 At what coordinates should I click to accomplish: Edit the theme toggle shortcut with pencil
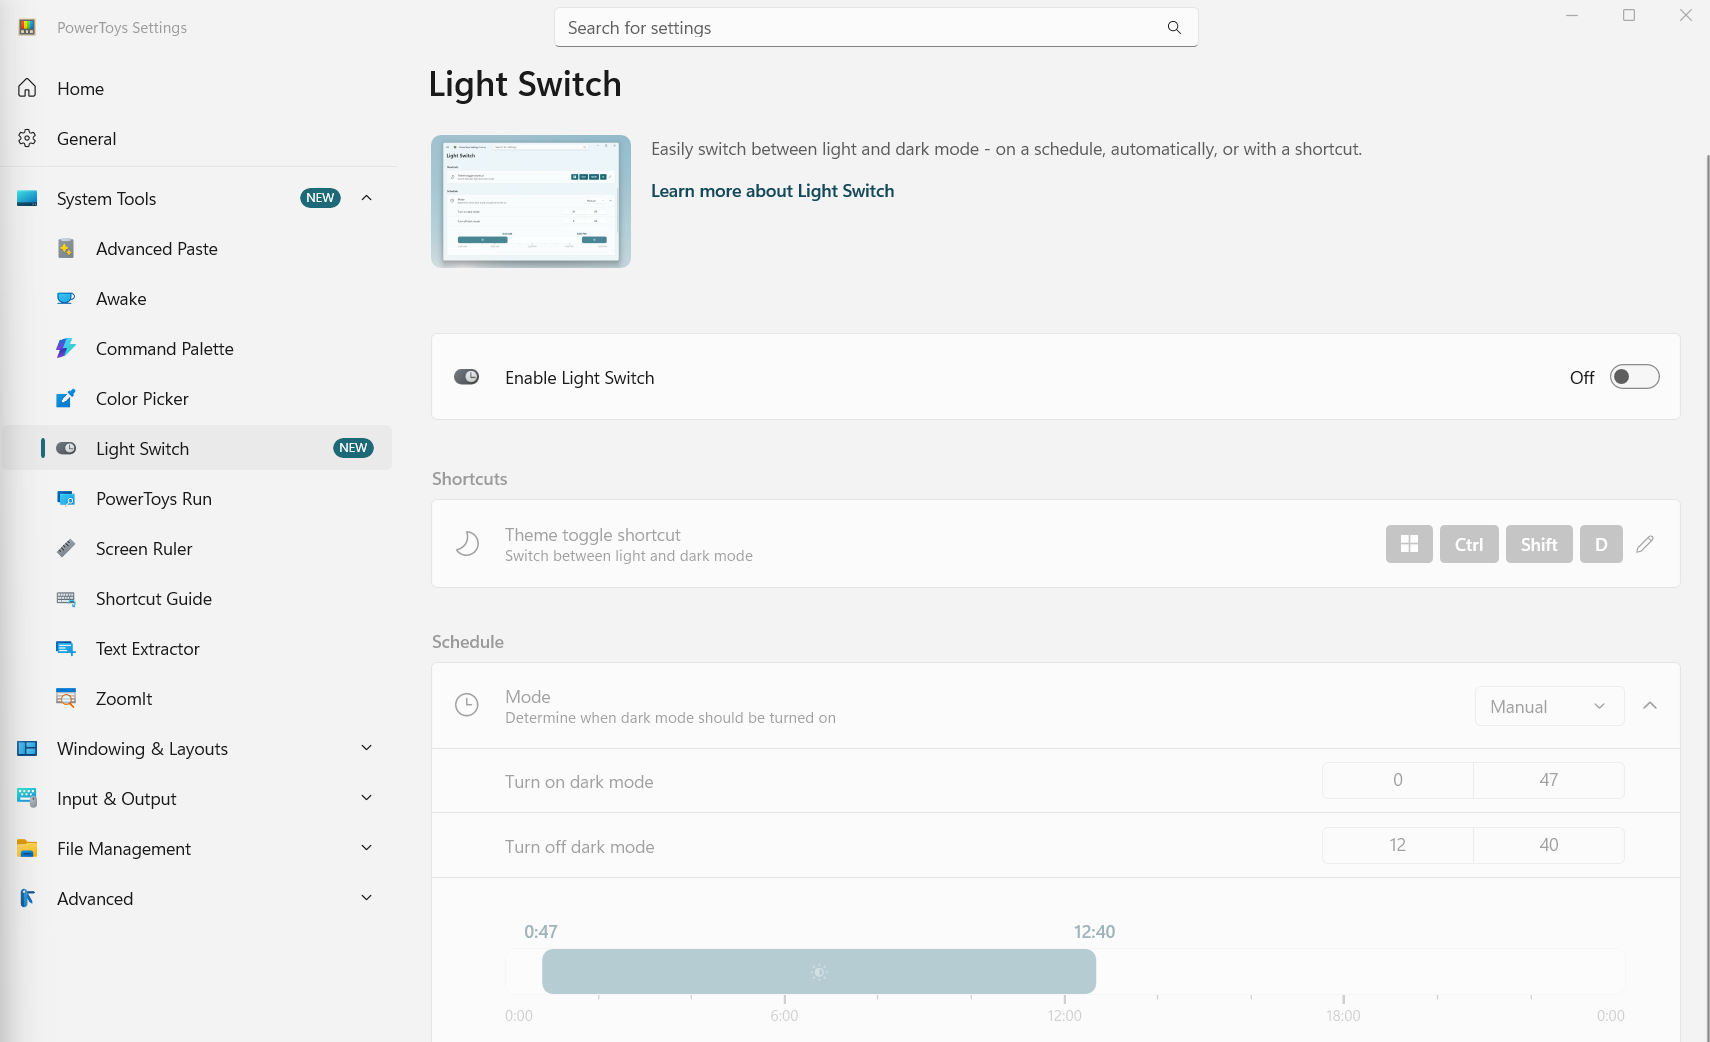(x=1645, y=544)
